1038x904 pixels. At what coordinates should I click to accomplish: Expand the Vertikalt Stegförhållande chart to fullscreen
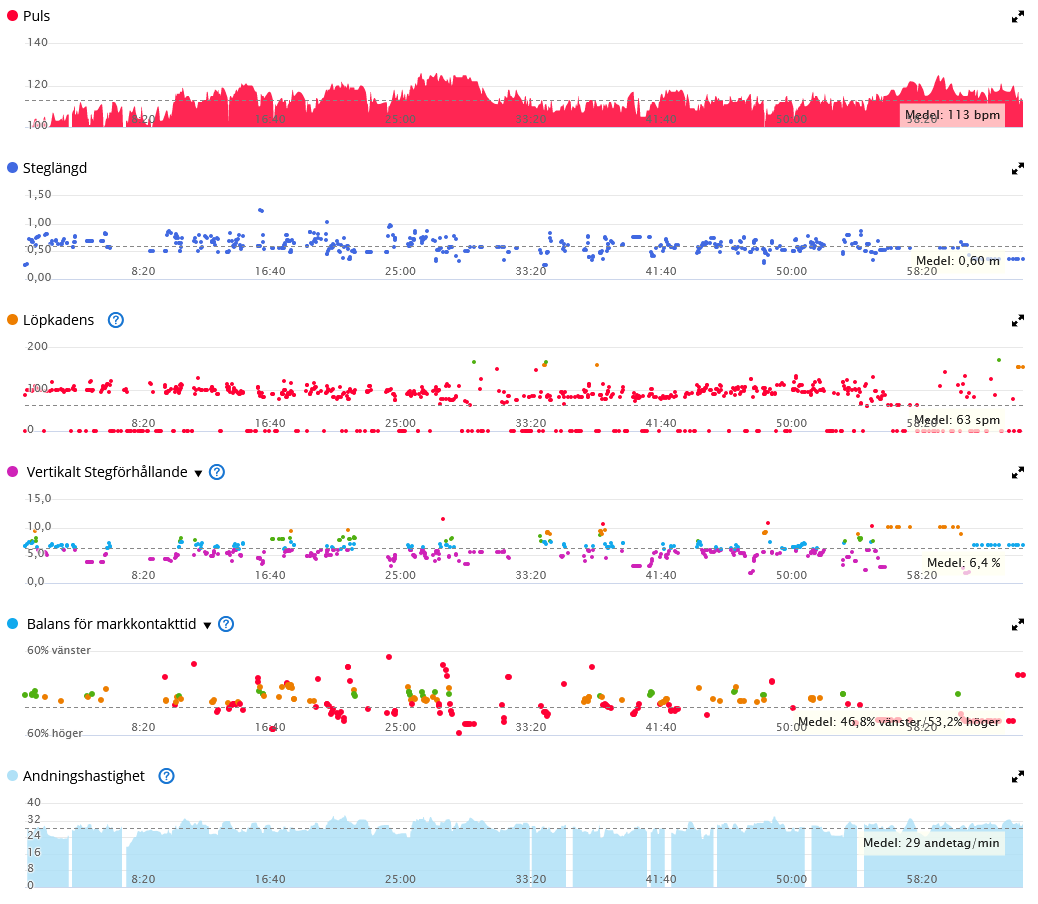click(x=1017, y=473)
